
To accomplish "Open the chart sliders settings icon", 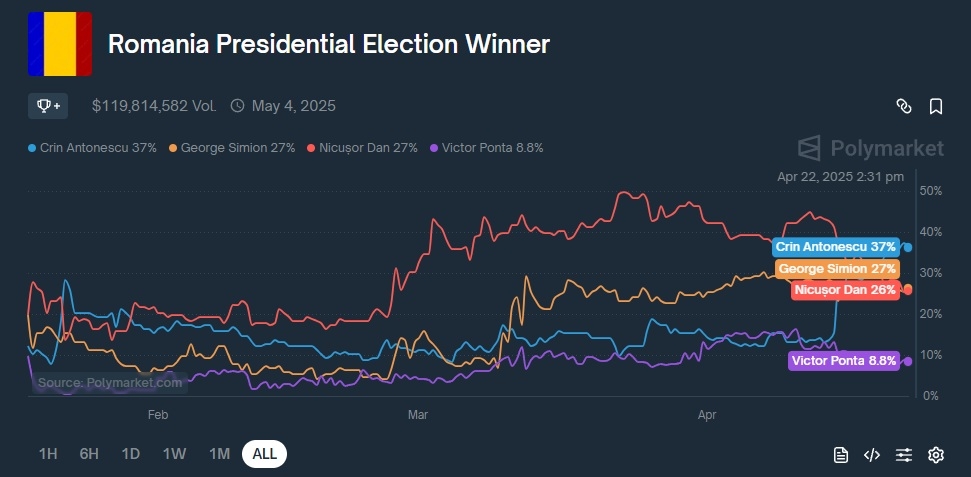I will pos(904,455).
